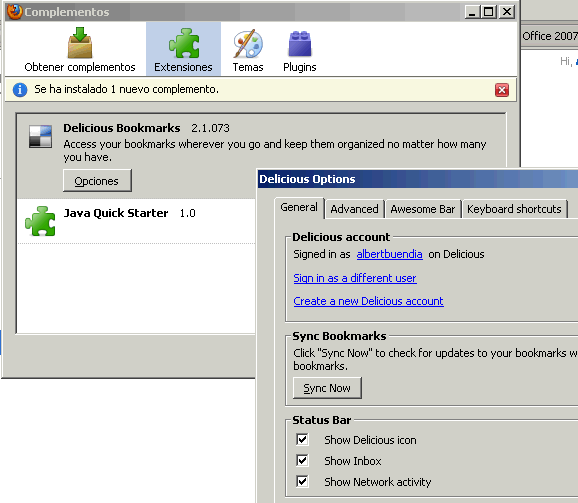
Task: Click the Delicious Bookmarks checkered icon
Action: [x=41, y=137]
